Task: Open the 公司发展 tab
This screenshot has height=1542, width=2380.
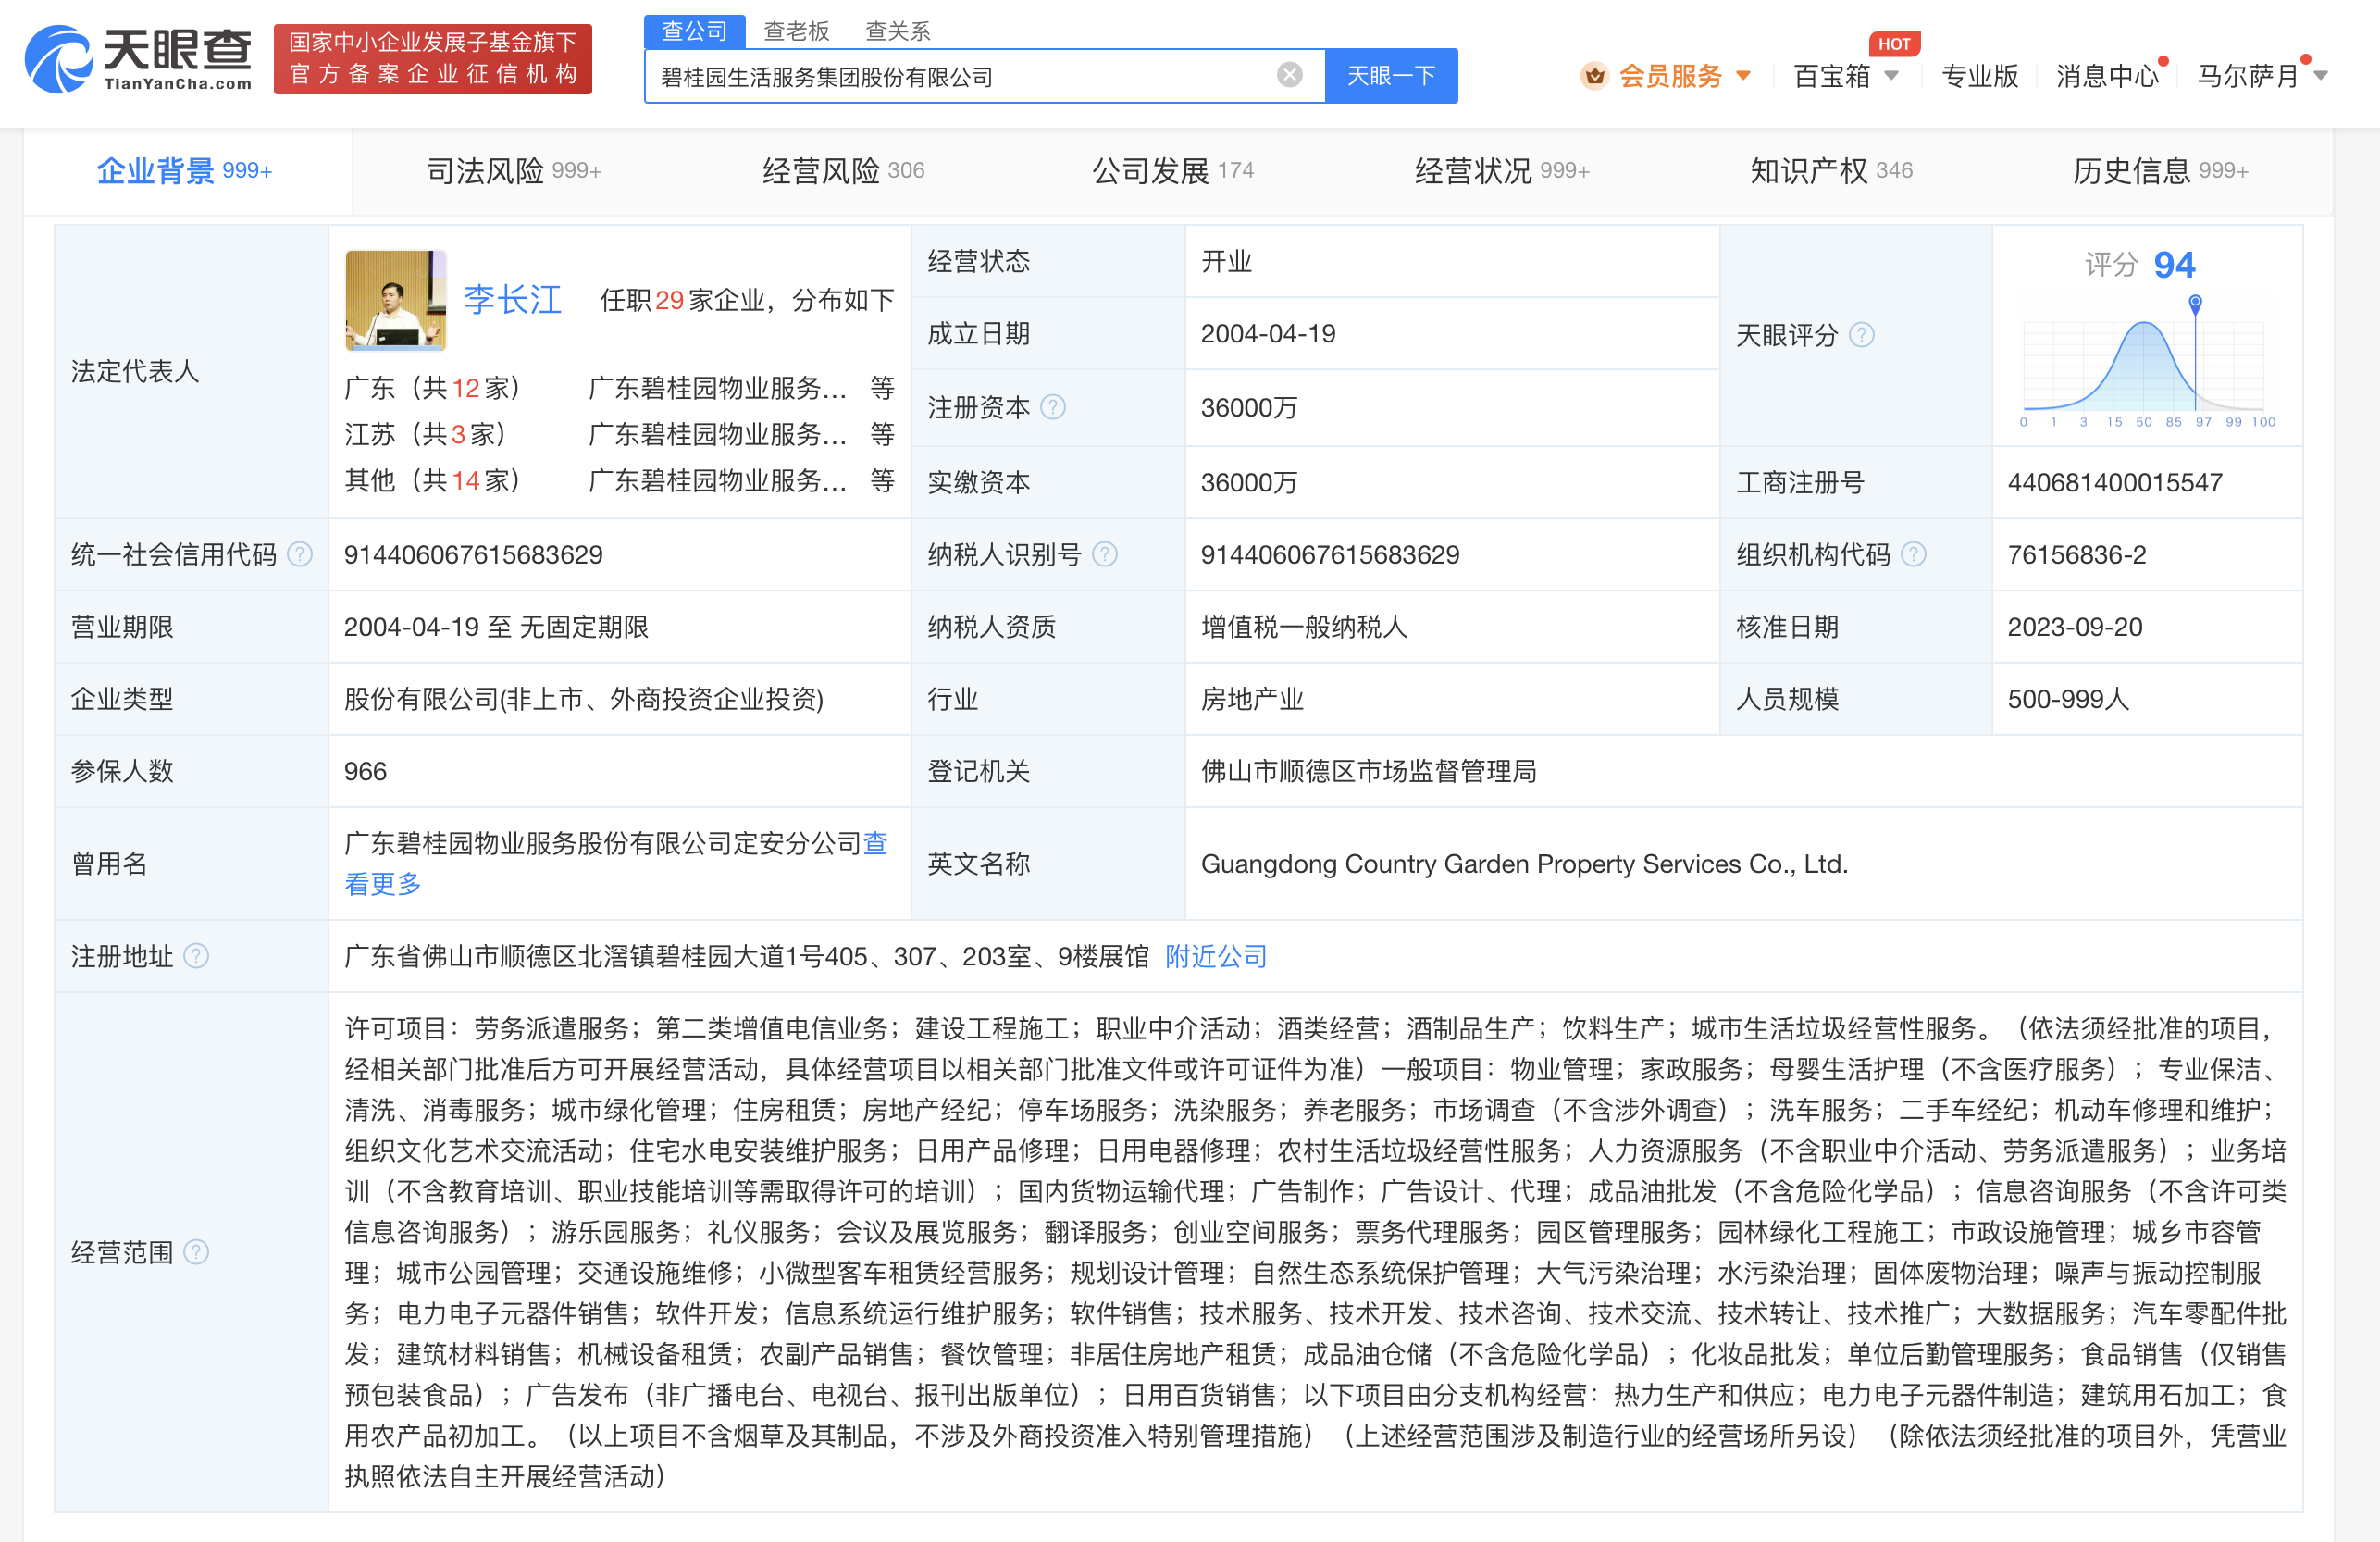Action: pyautogui.click(x=1172, y=171)
